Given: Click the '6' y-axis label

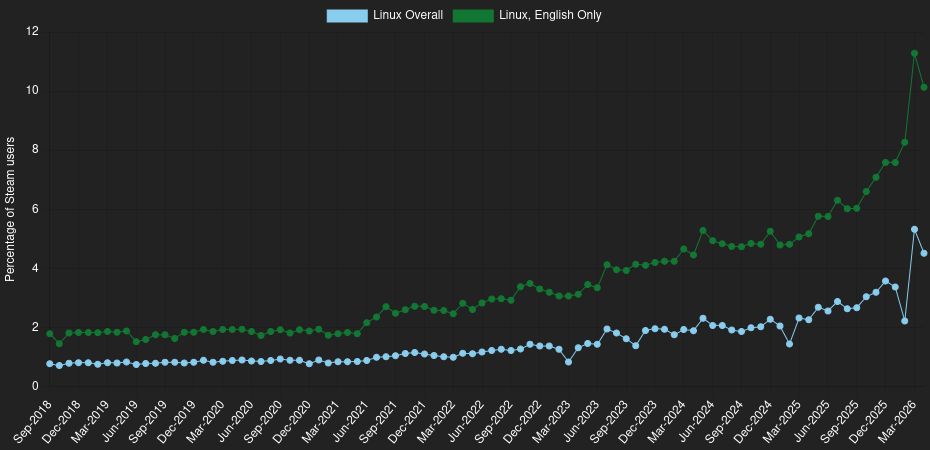Looking at the screenshot, I should point(36,209).
